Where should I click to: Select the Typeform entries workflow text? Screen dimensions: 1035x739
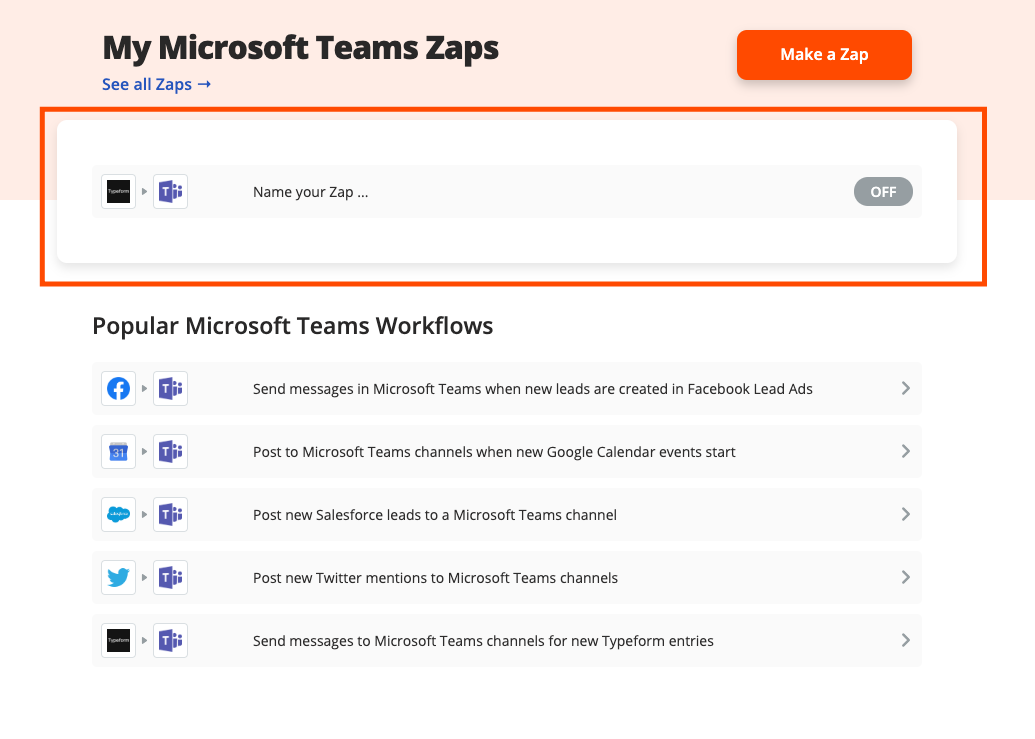click(x=483, y=641)
